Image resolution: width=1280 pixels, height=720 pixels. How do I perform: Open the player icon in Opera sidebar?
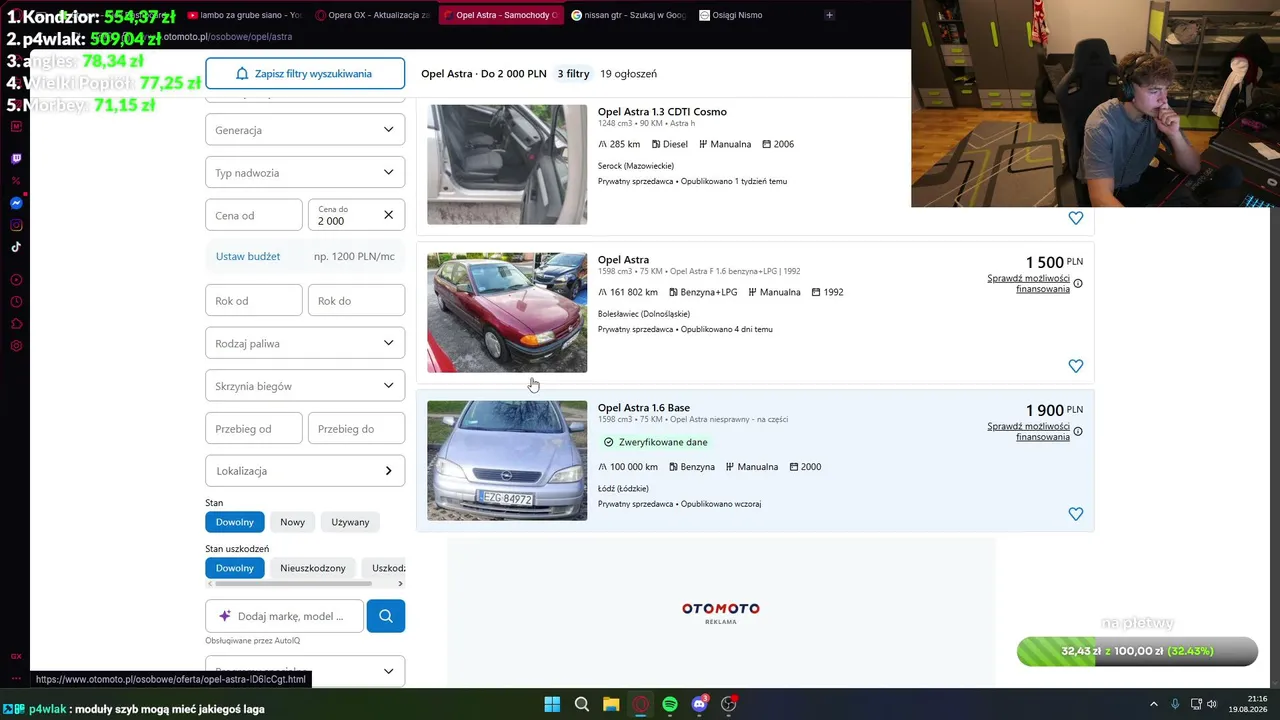pyautogui.click(x=16, y=280)
